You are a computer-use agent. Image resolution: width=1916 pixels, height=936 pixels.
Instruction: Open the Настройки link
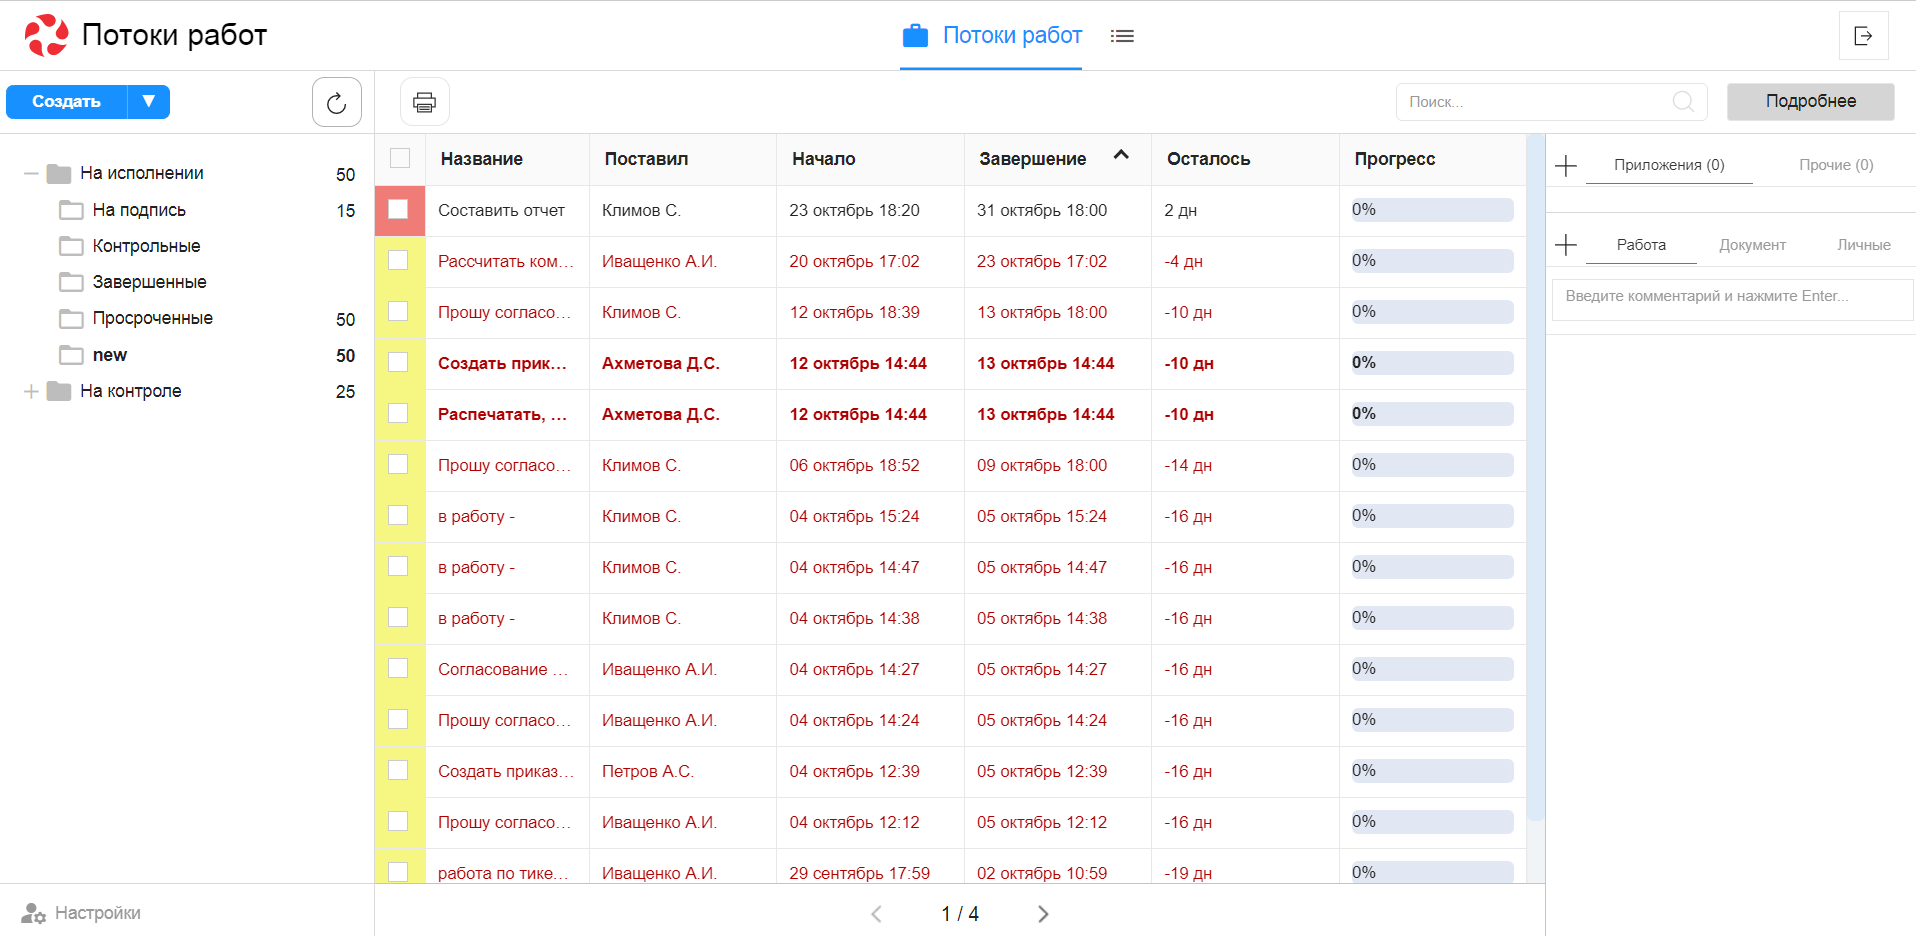pos(97,913)
